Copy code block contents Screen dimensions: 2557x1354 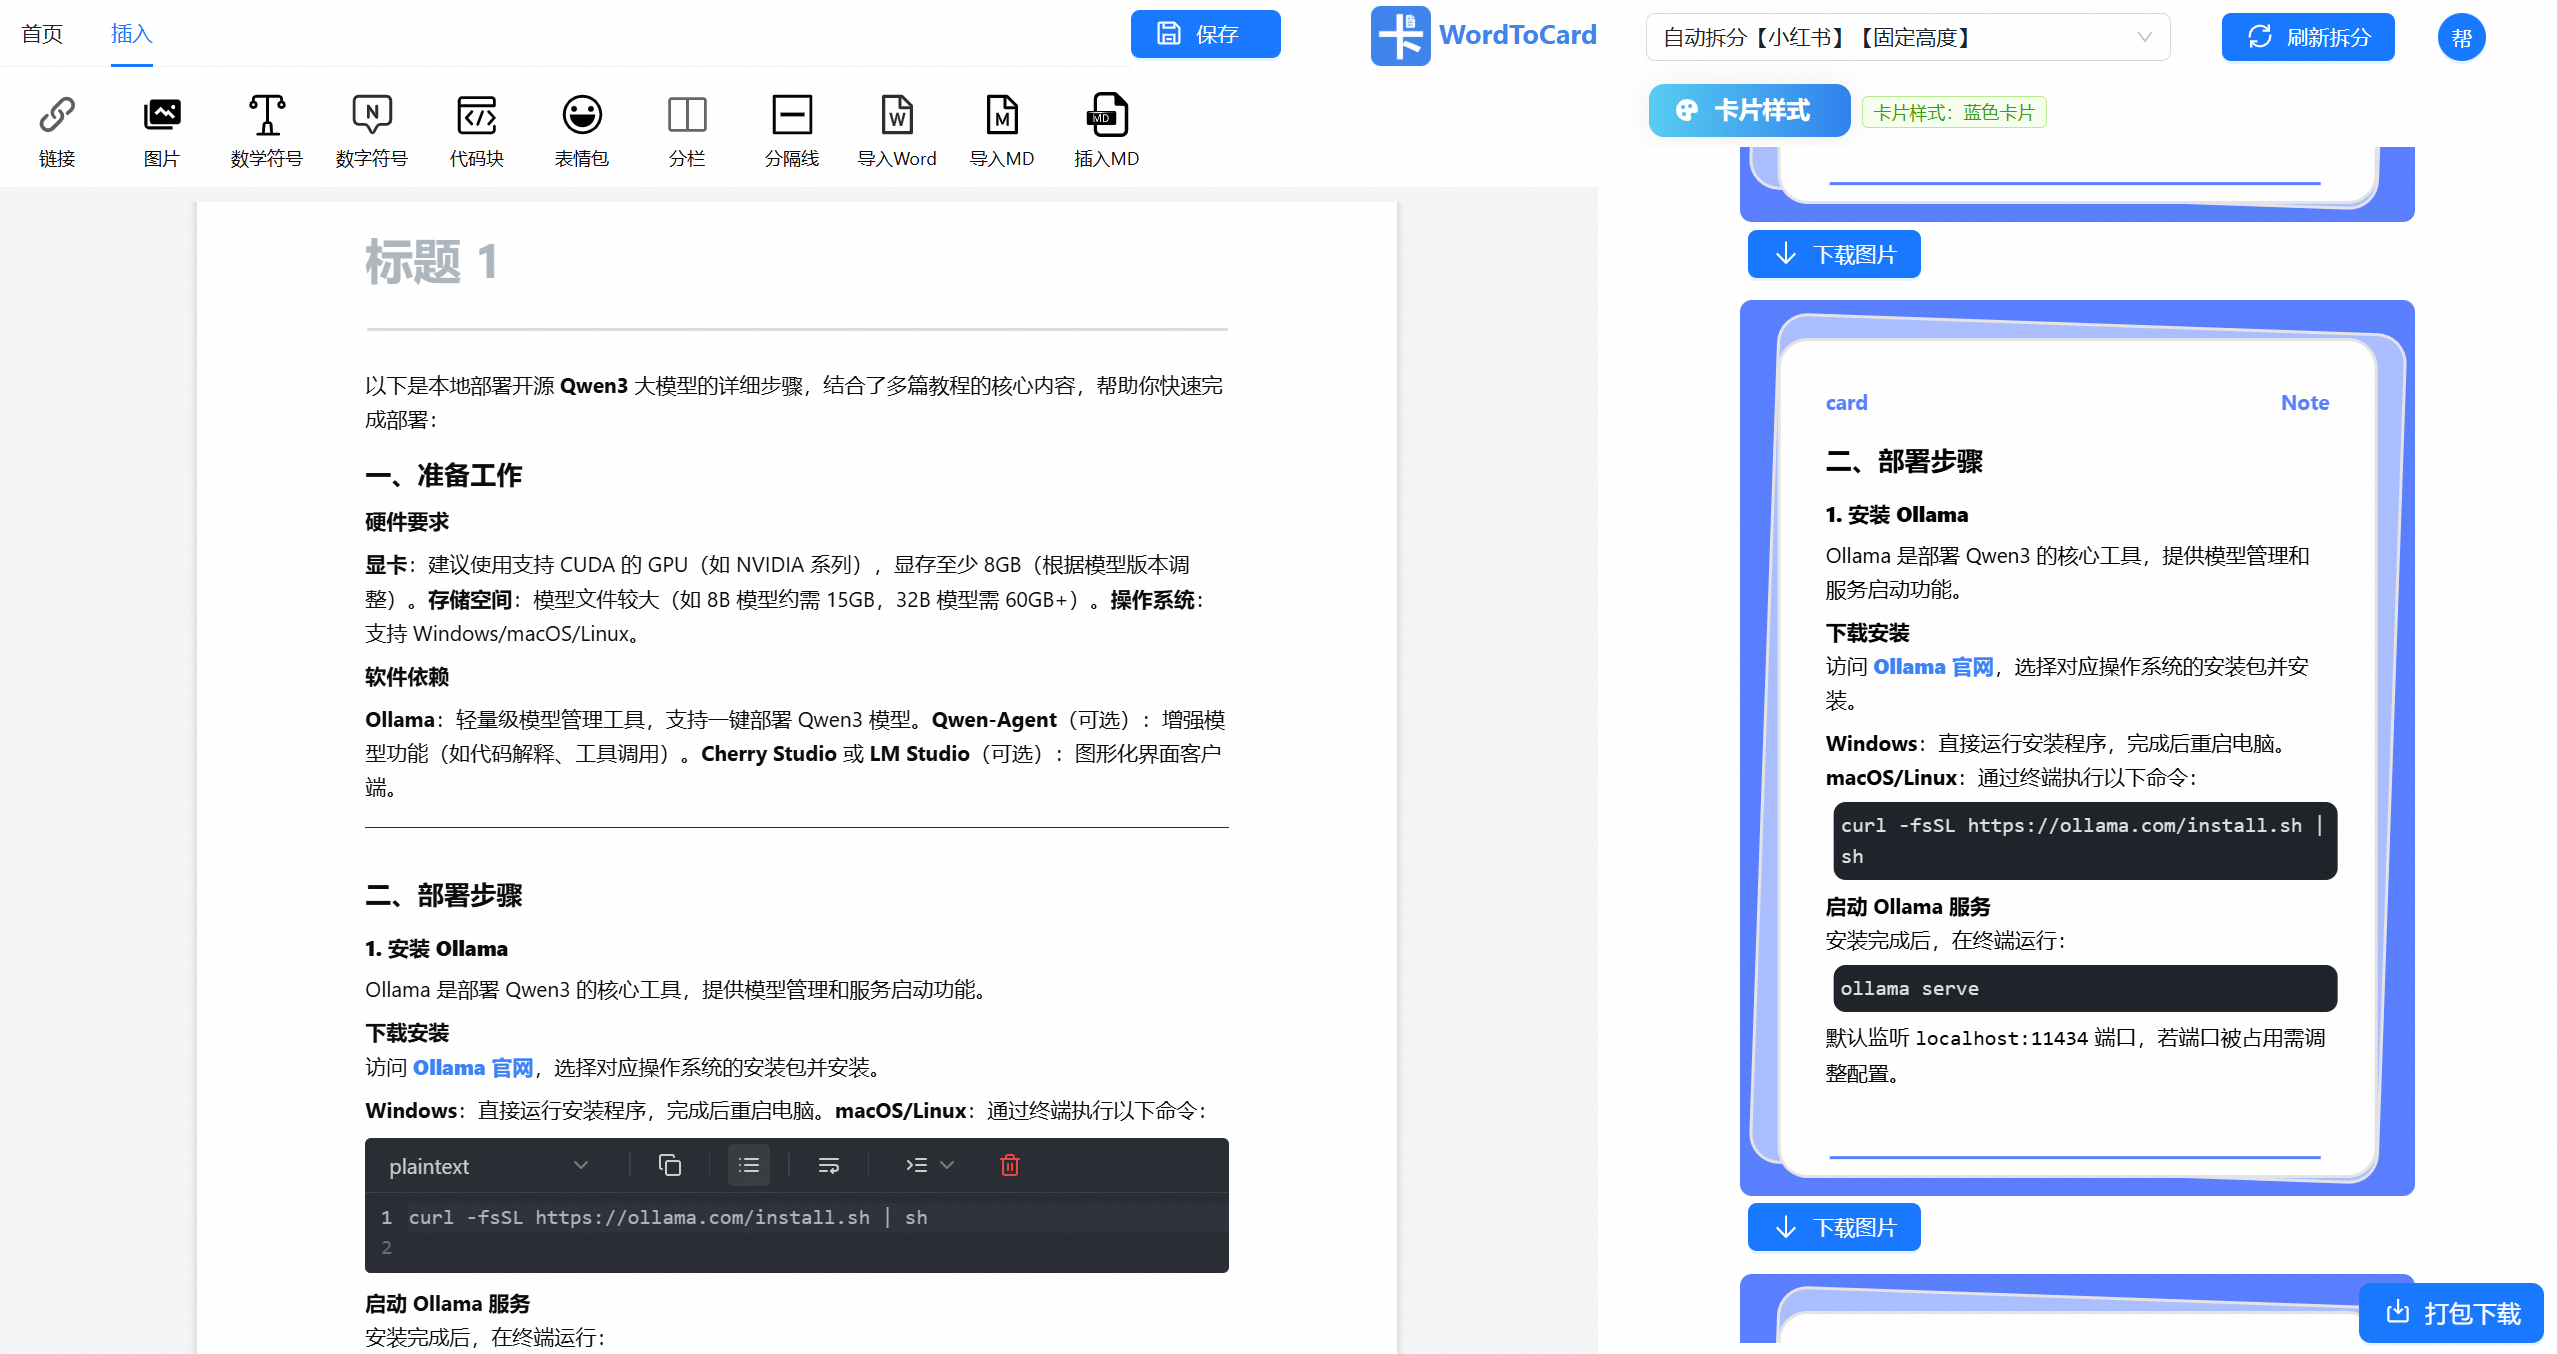[669, 1165]
